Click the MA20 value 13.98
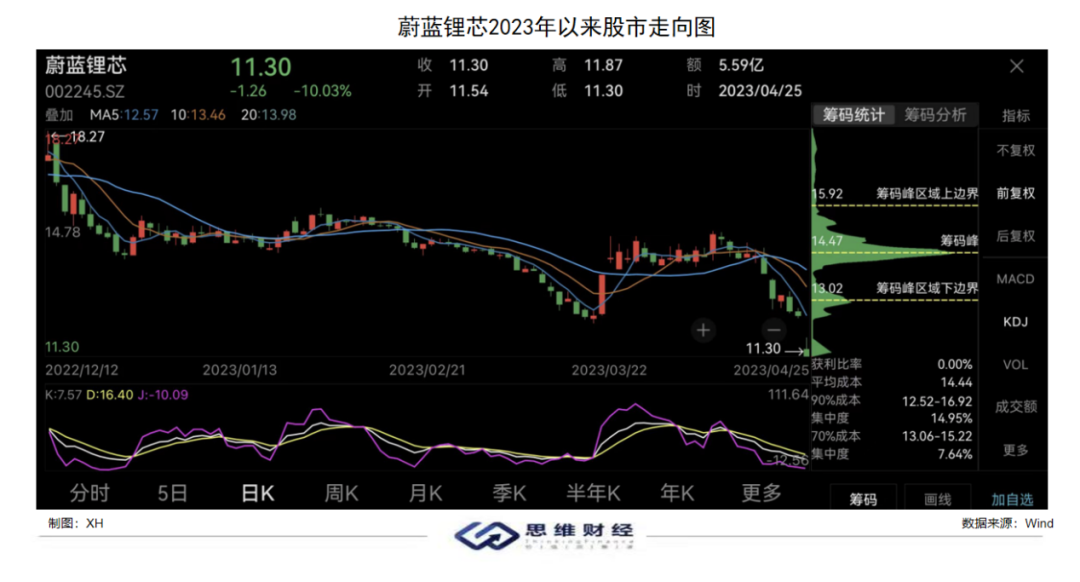 click(x=278, y=115)
